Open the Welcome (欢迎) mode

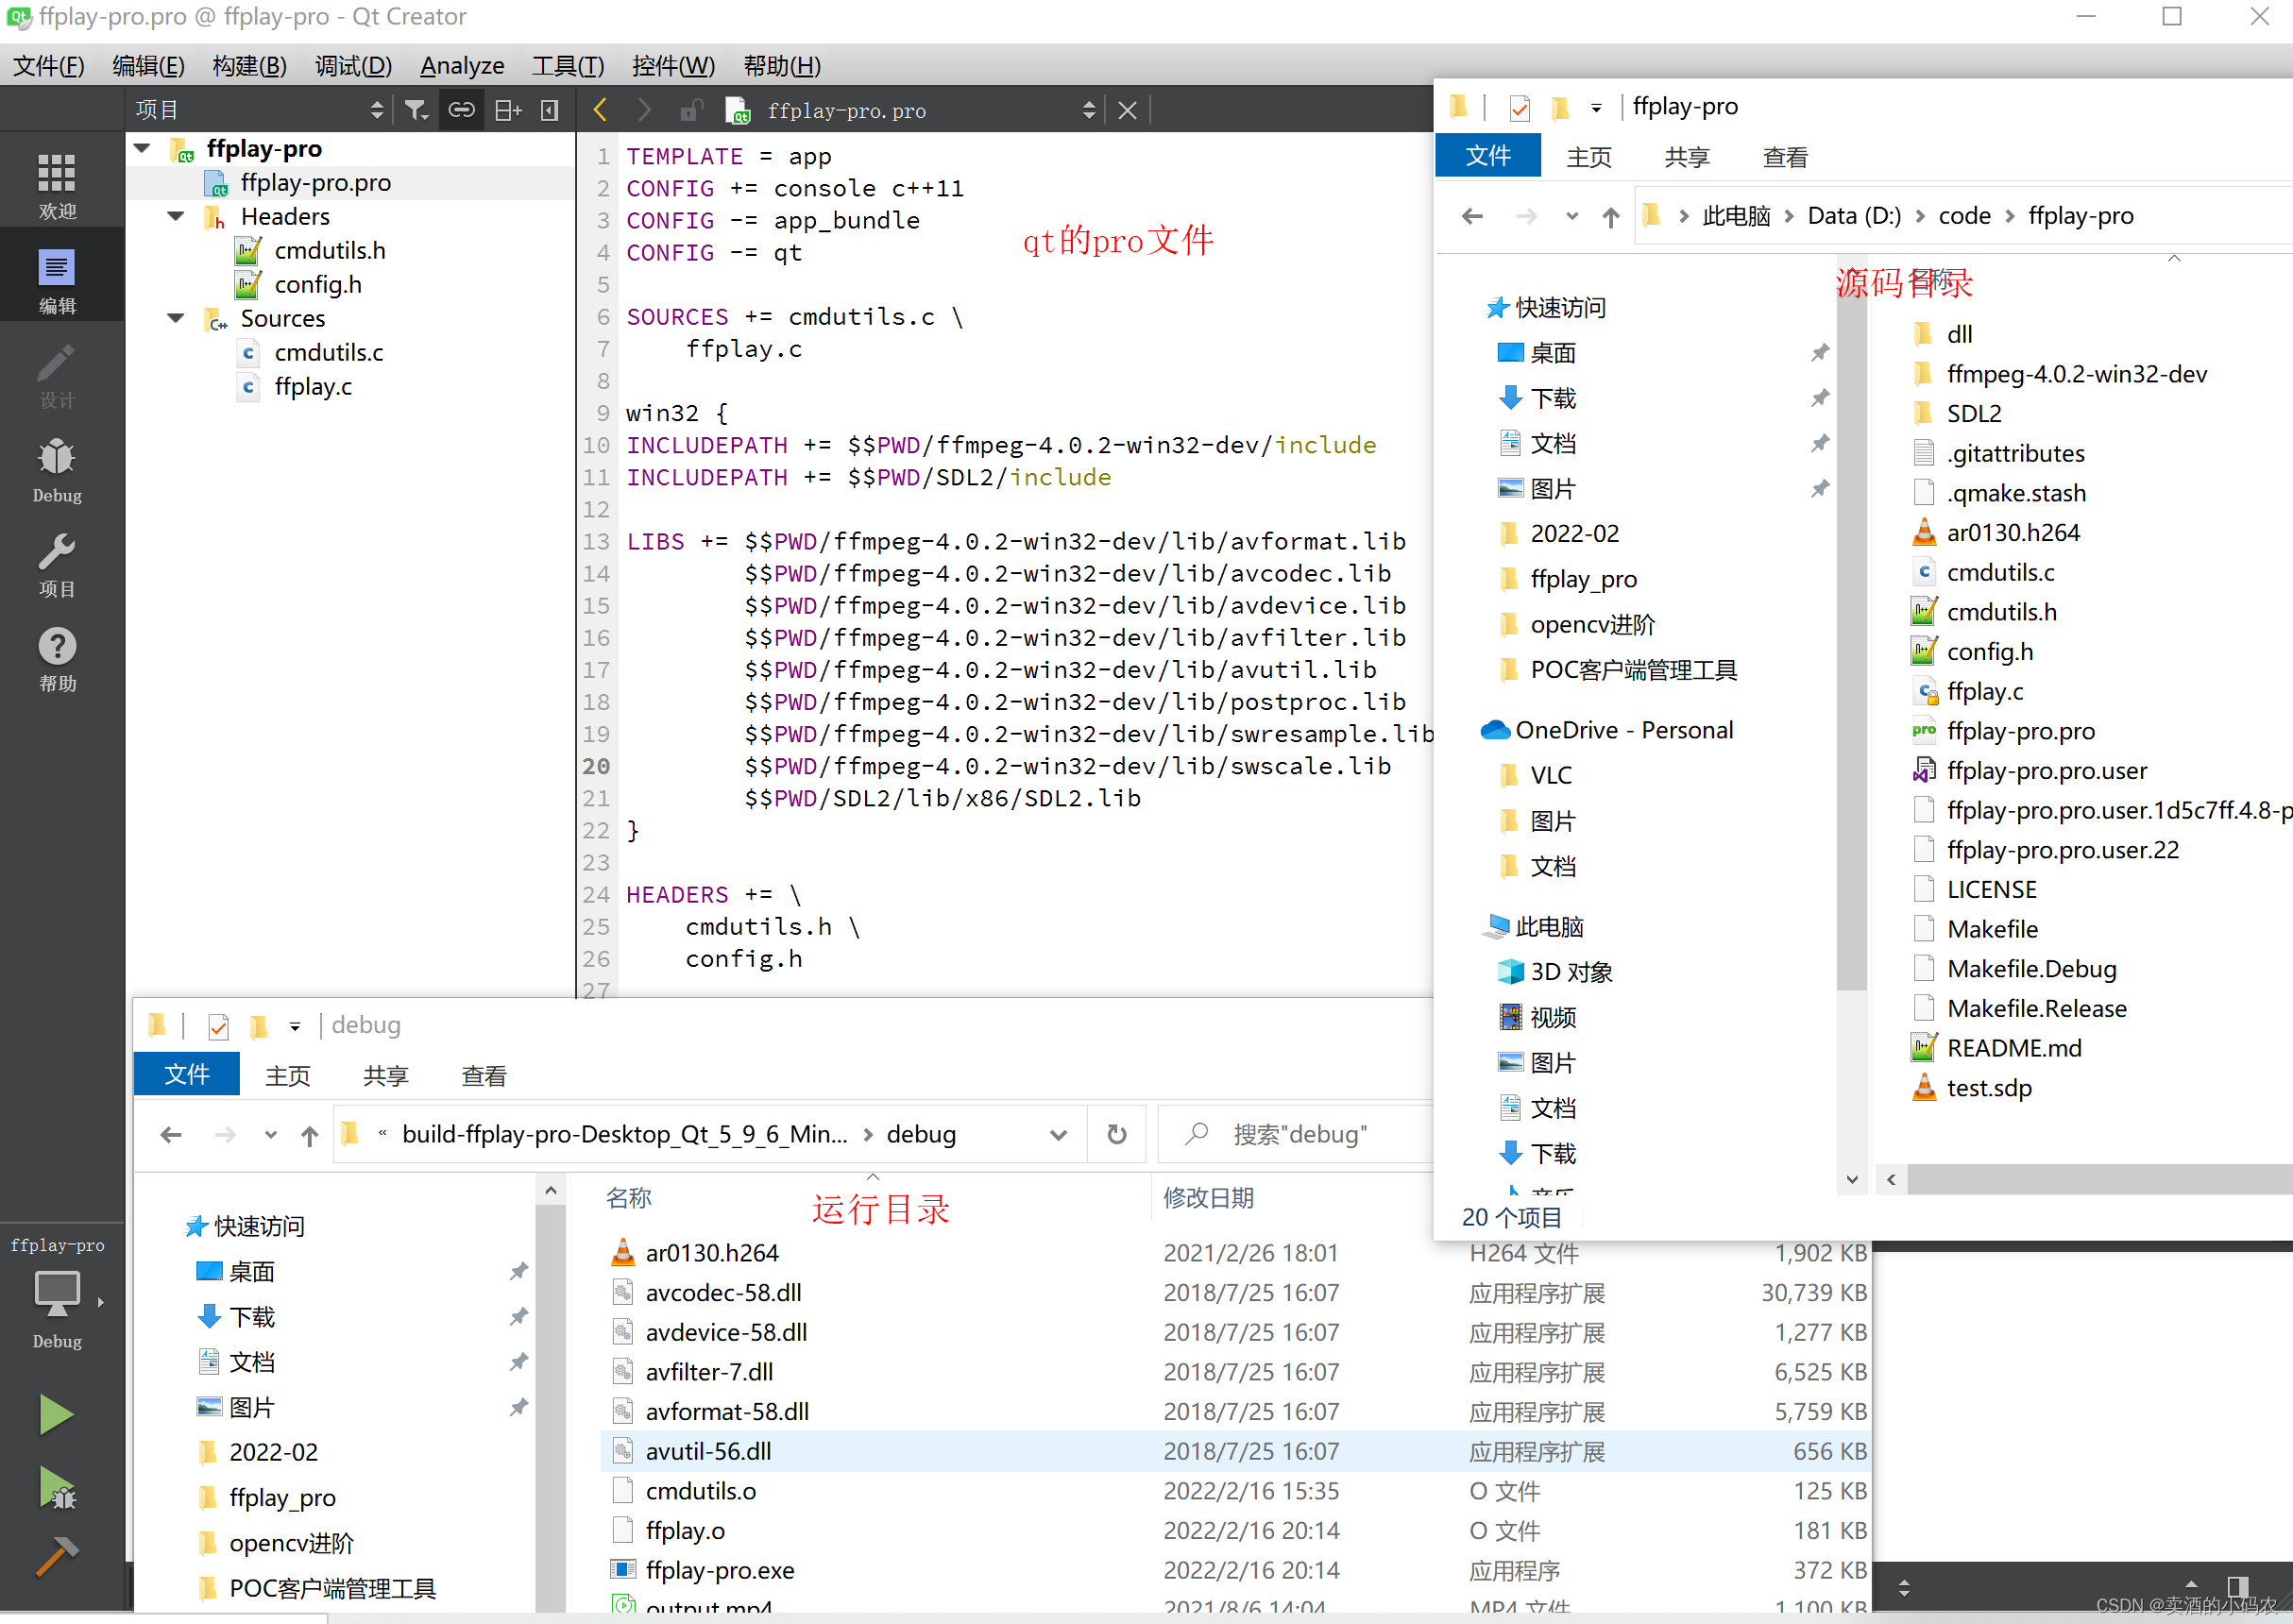coord(57,186)
